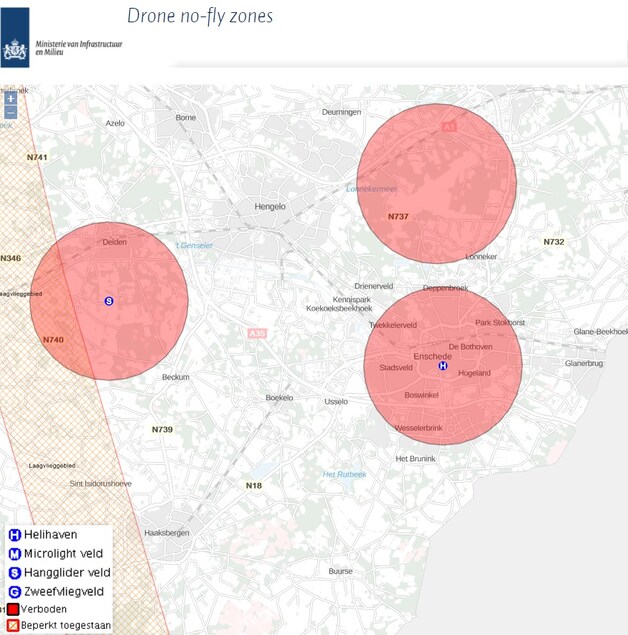The height and width of the screenshot is (635, 628).
Task: Click the Boswinkel label
Action: 422,395
